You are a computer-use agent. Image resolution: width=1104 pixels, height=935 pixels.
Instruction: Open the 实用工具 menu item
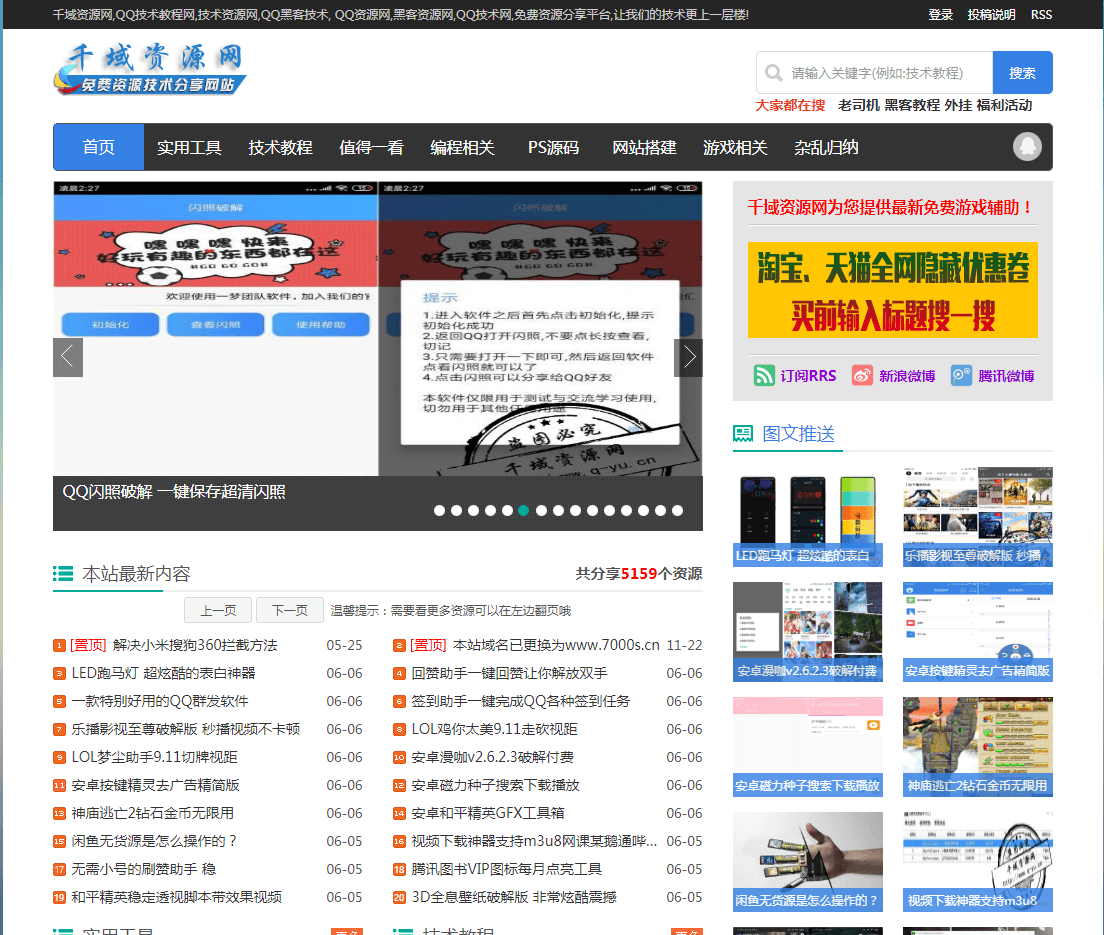(189, 147)
